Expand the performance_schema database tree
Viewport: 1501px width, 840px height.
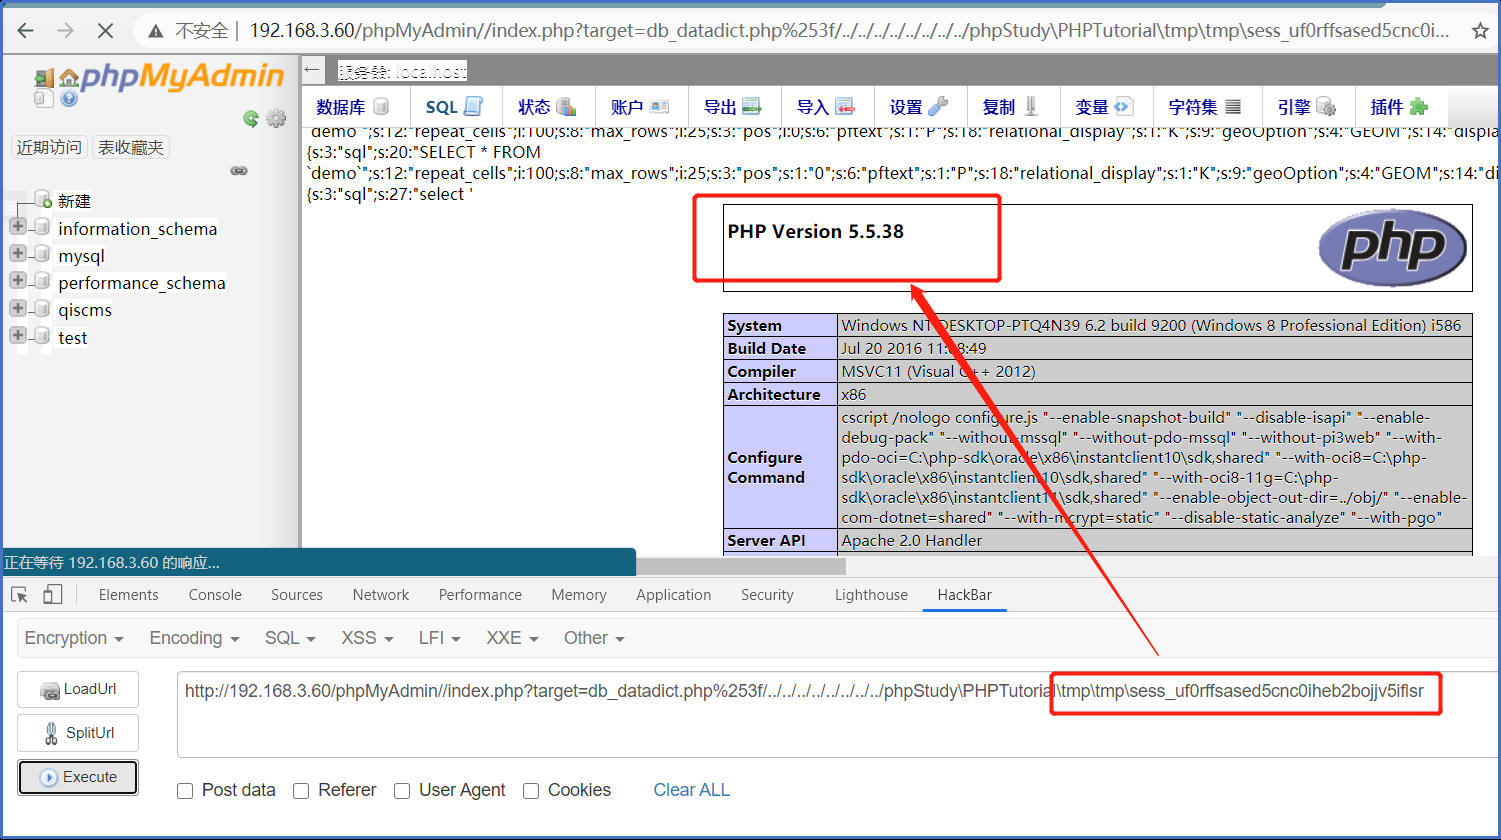pyautogui.click(x=18, y=282)
